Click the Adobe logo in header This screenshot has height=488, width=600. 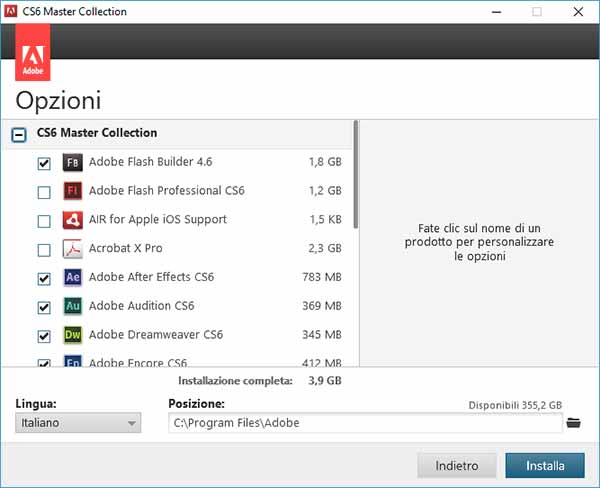pos(33,52)
